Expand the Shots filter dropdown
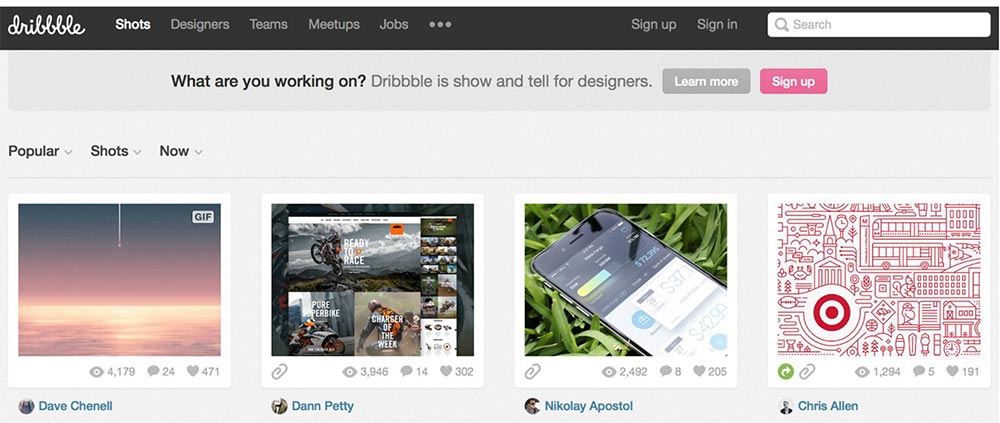Image resolution: width=1000 pixels, height=423 pixels. click(115, 151)
